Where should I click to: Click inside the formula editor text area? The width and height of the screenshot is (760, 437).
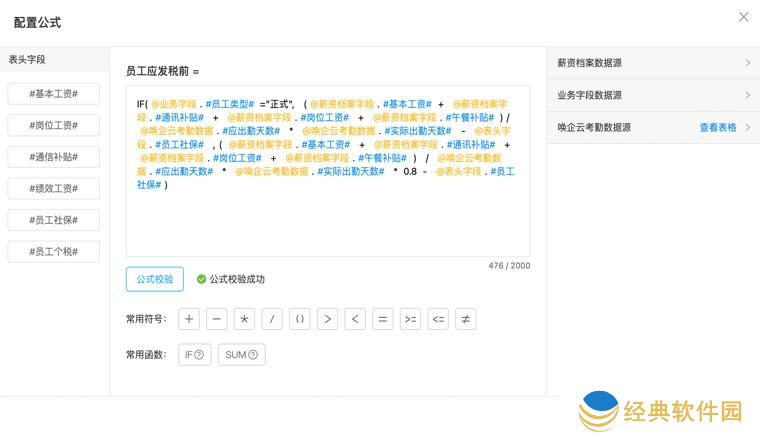click(328, 225)
